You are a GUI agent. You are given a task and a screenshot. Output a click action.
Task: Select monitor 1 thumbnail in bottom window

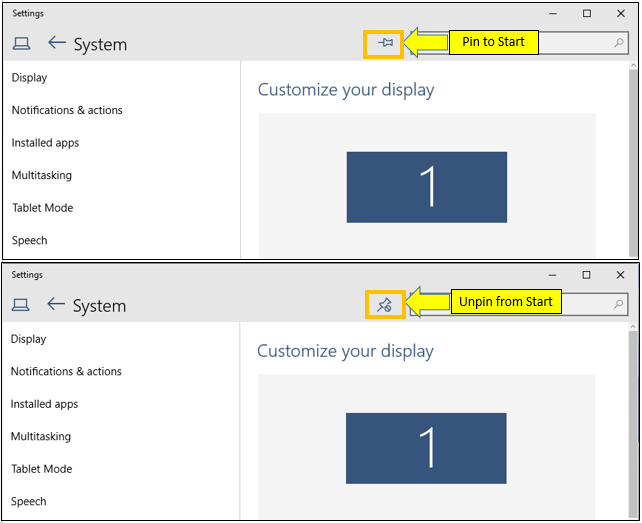click(x=426, y=448)
